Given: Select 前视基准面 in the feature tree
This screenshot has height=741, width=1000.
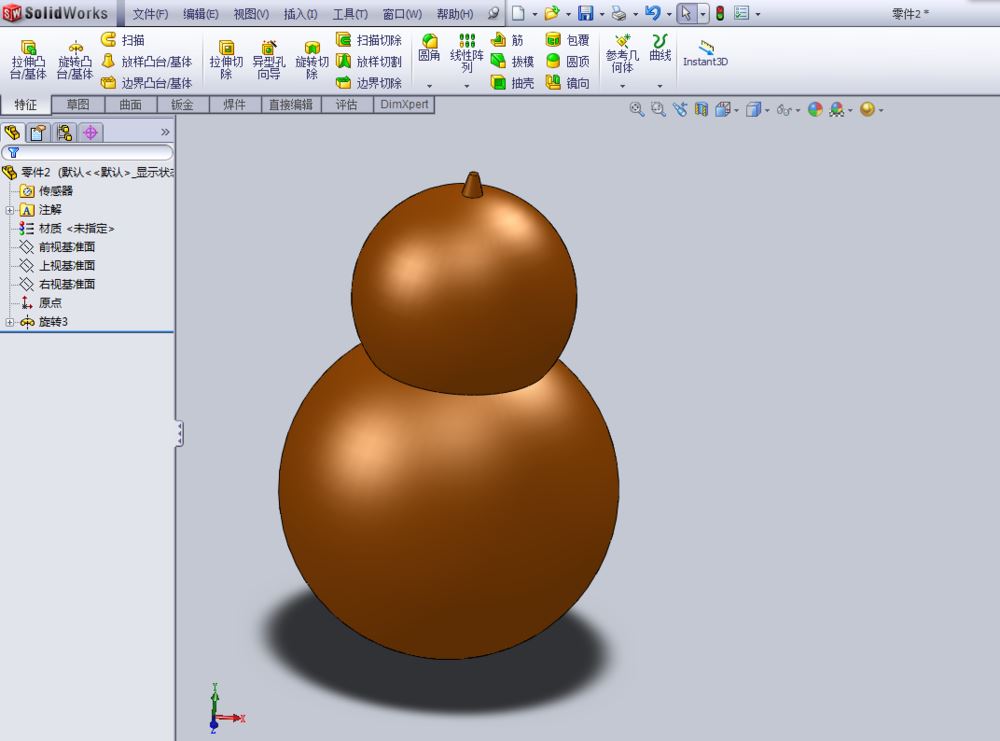Looking at the screenshot, I should [x=57, y=247].
